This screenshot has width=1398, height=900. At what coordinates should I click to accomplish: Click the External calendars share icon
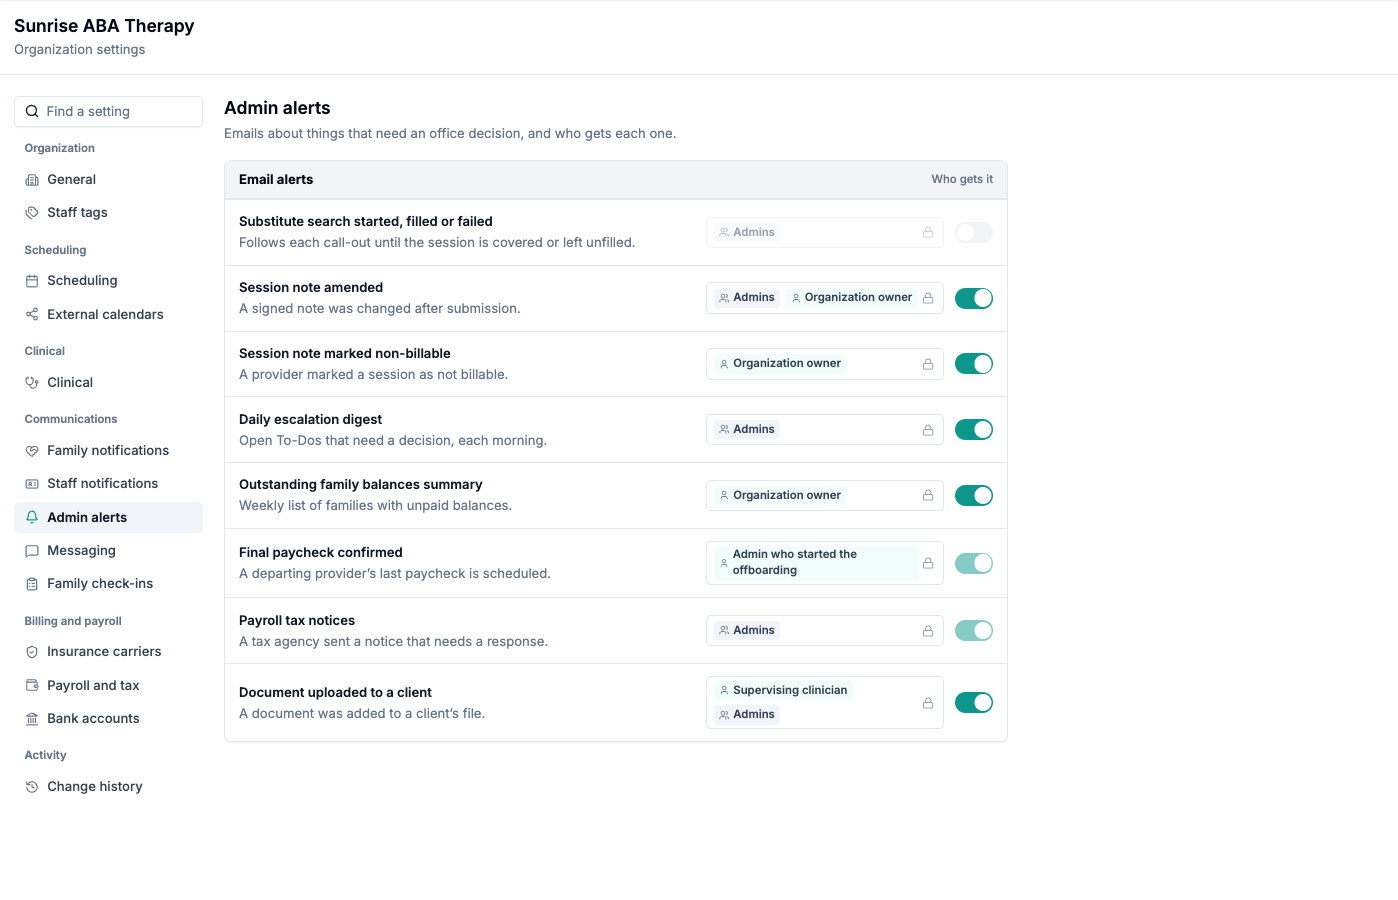click(32, 315)
